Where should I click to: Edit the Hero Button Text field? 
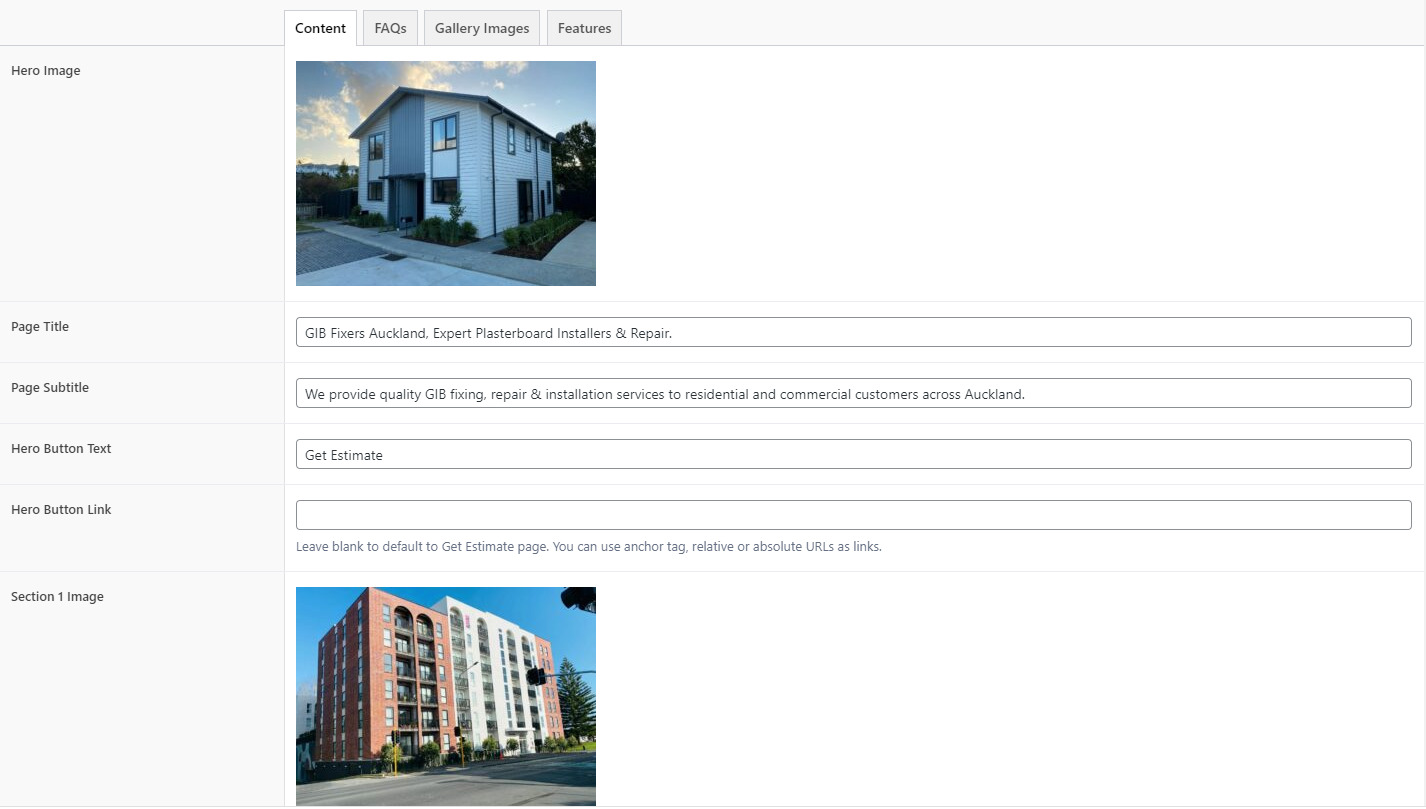(853, 455)
